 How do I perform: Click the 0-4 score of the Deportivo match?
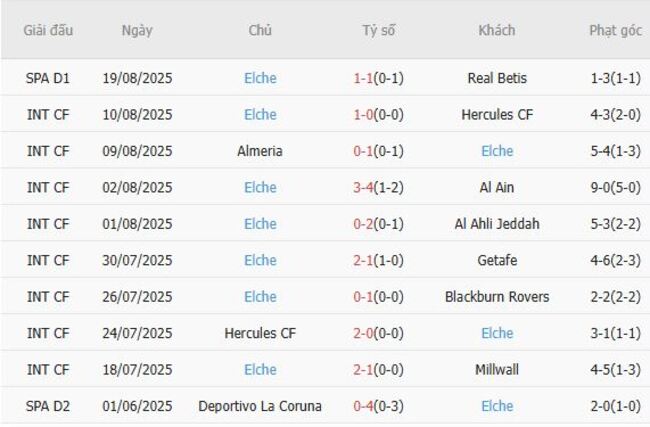tap(364, 406)
